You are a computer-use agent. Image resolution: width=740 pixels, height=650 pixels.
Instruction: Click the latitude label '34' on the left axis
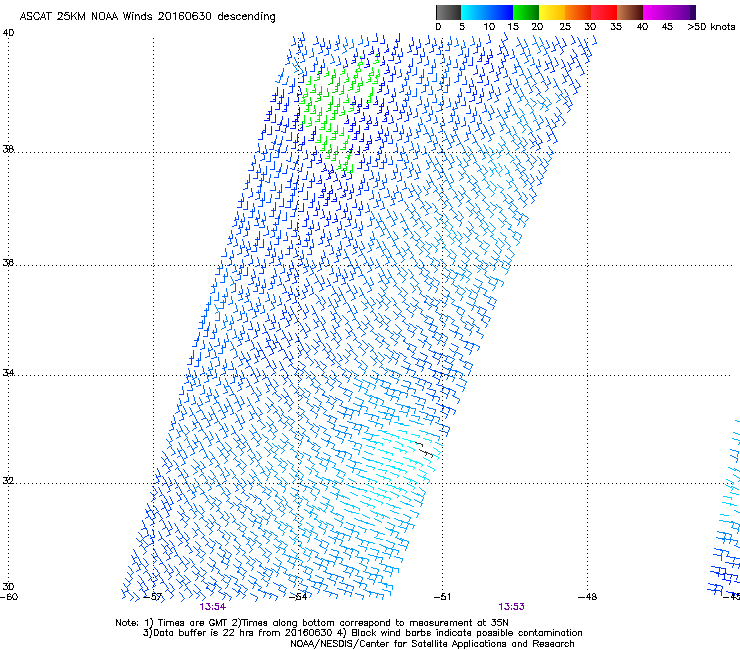click(x=8, y=372)
